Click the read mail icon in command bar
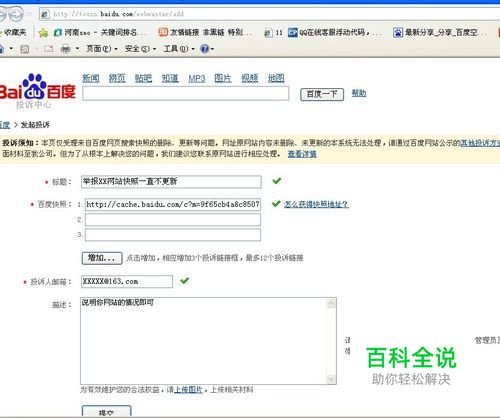500x418 pixels. [49, 49]
